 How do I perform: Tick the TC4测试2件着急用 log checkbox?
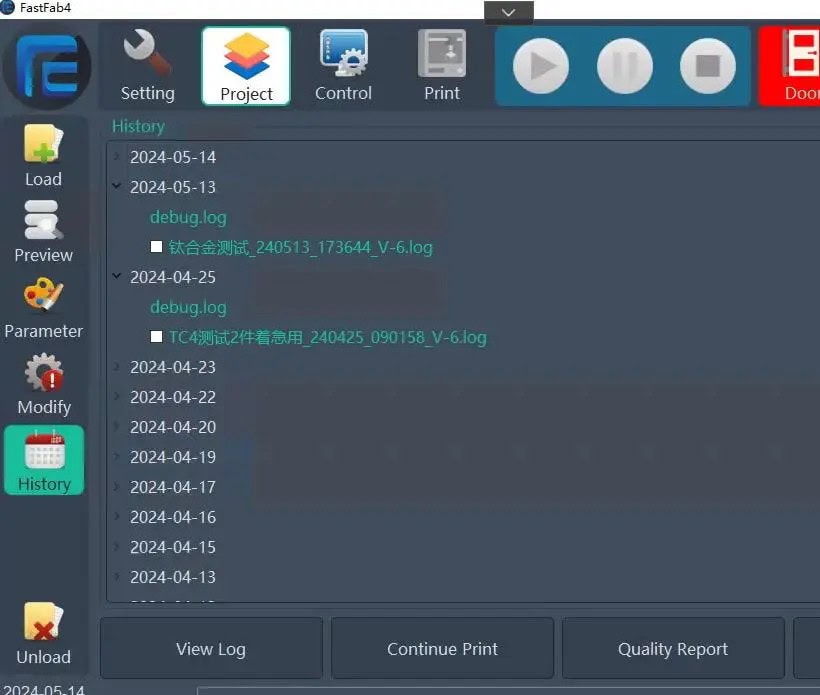click(x=157, y=337)
